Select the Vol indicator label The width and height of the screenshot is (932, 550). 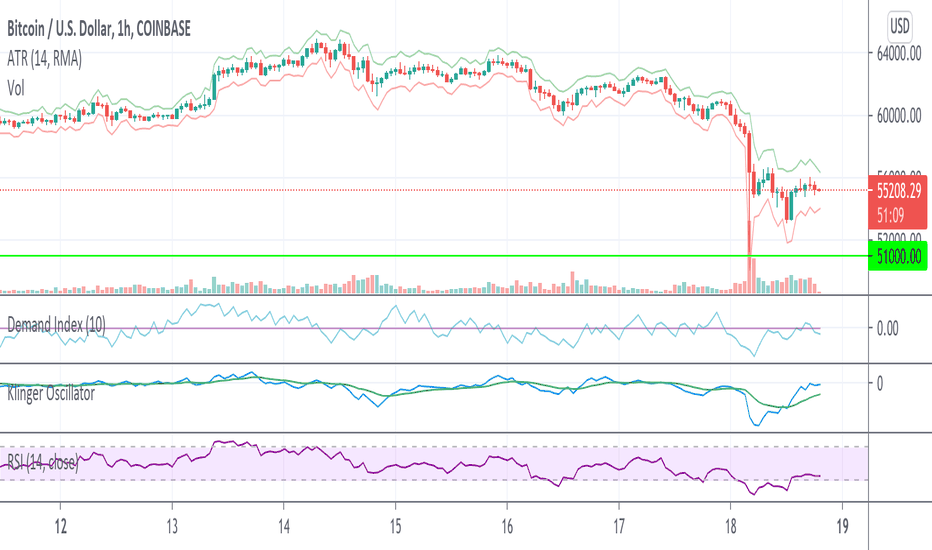coord(16,89)
